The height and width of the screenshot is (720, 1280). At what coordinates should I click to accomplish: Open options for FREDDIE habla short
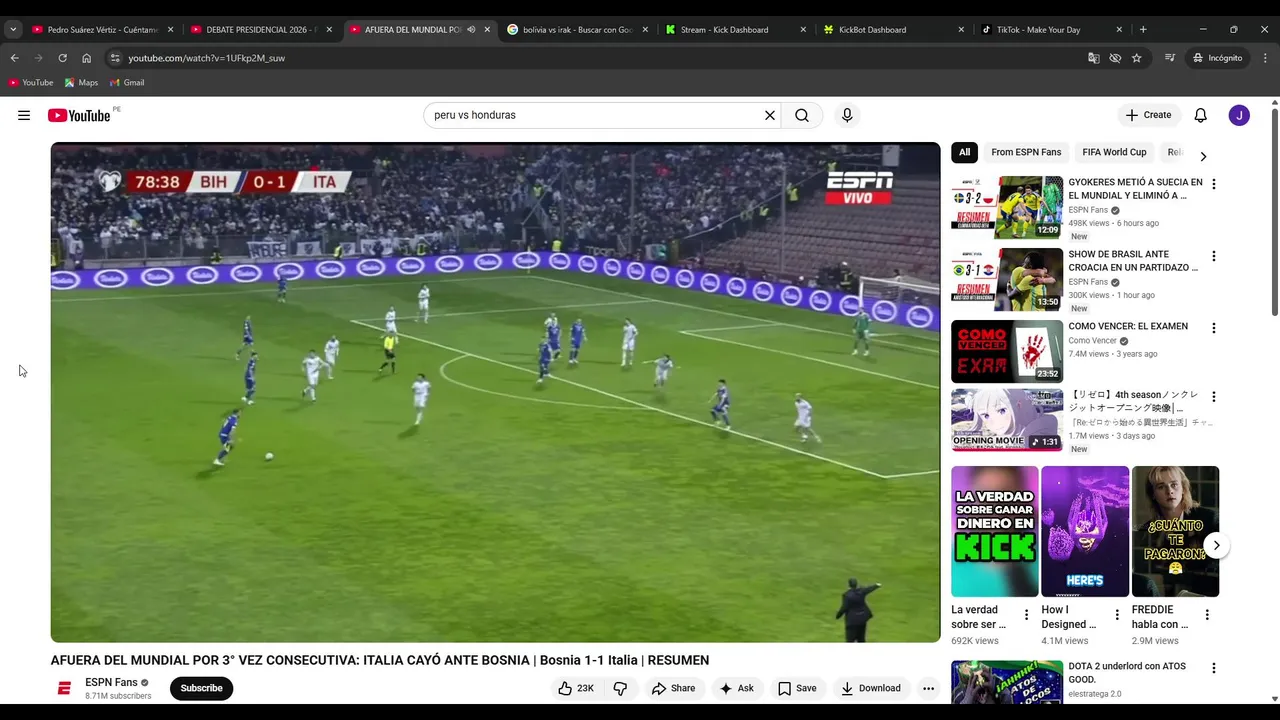click(x=1207, y=615)
